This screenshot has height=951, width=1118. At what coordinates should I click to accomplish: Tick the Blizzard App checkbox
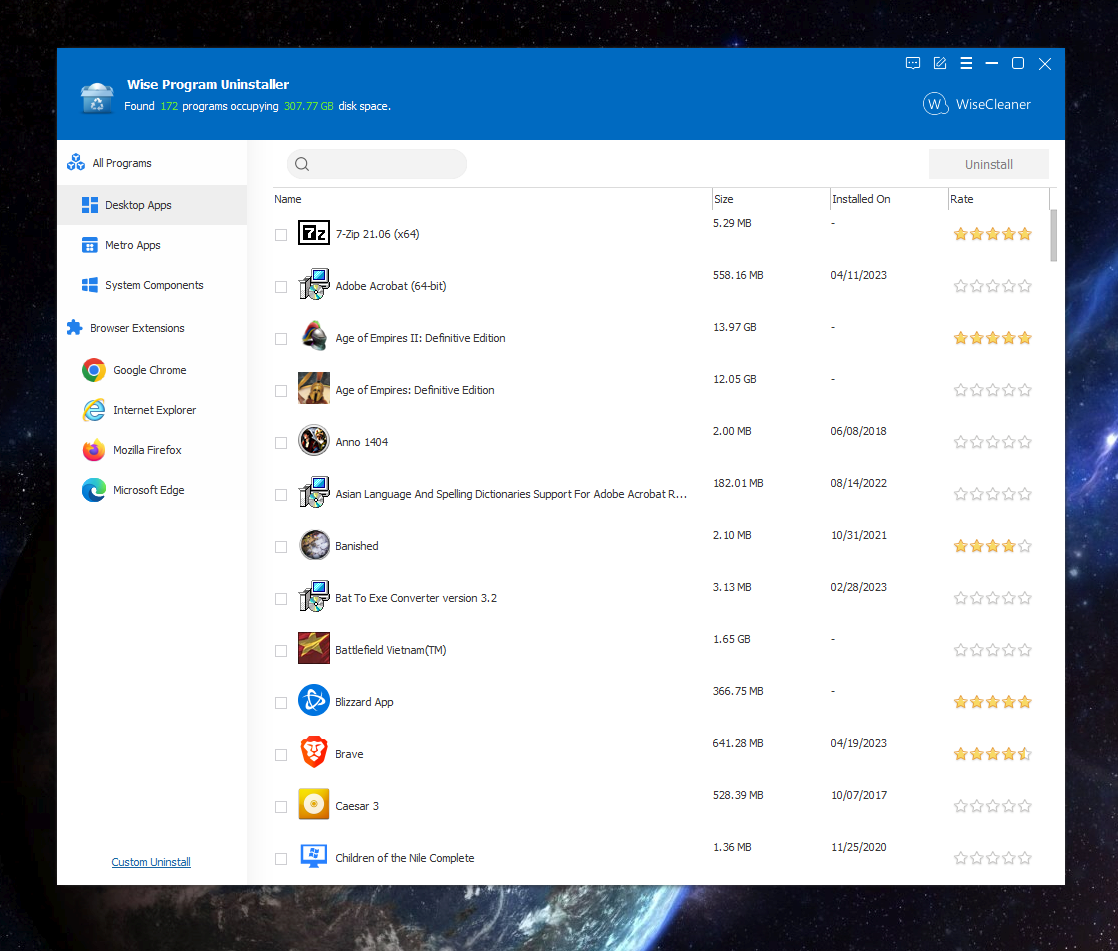click(281, 703)
